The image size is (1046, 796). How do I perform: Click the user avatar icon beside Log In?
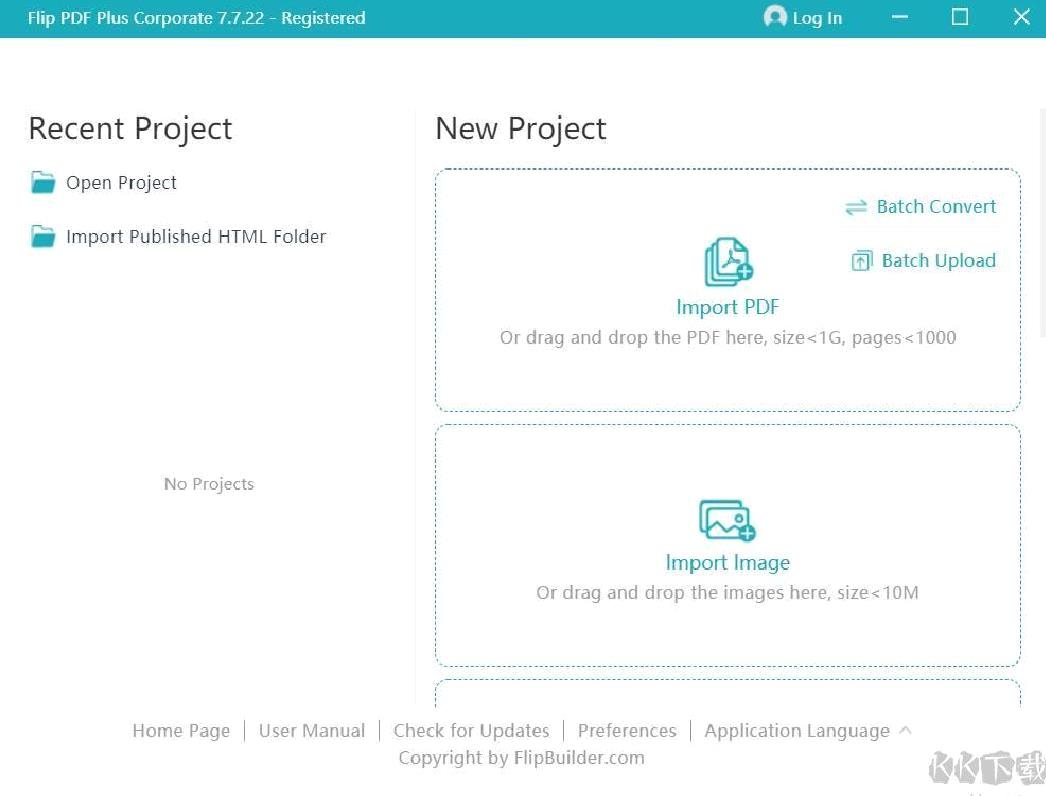point(774,17)
